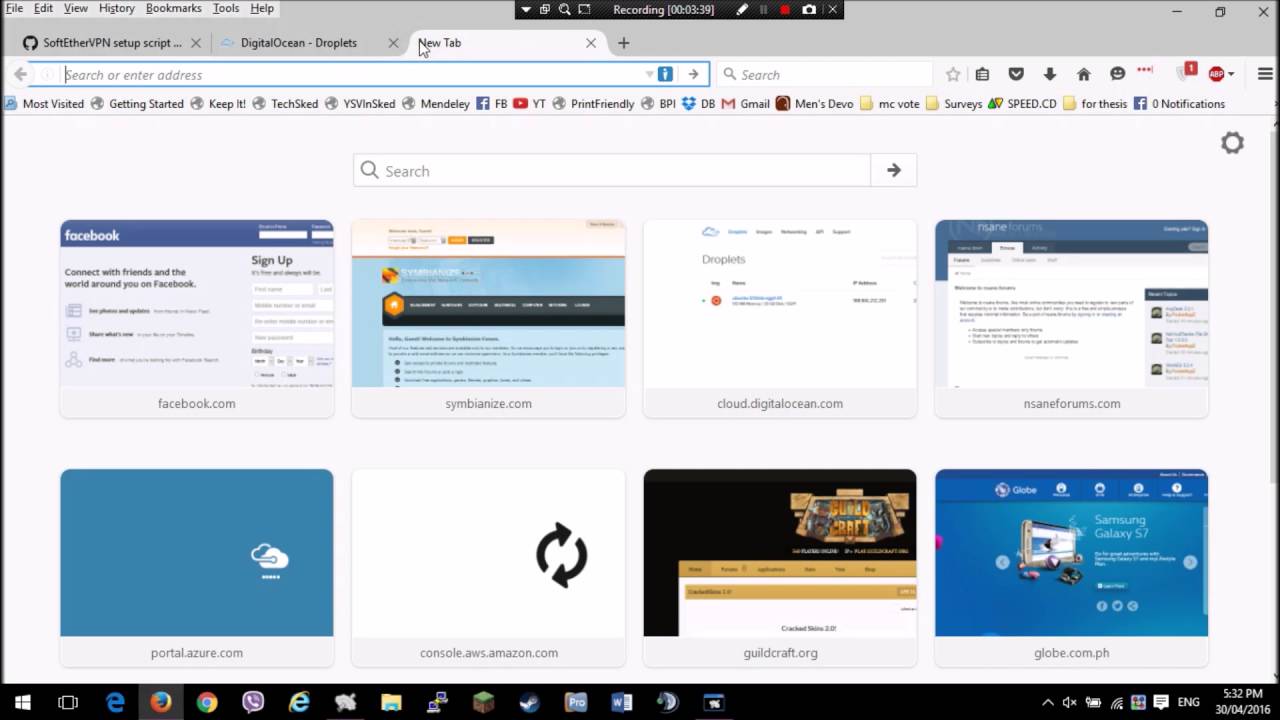The height and width of the screenshot is (720, 1280).
Task: Click the Back arrow button
Action: 20,74
